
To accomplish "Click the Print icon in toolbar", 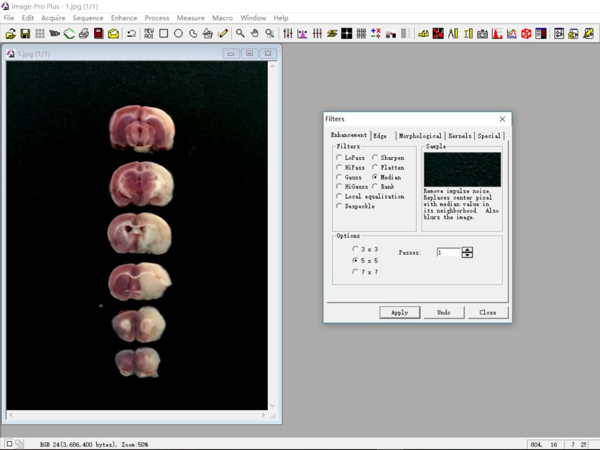I will tap(84, 34).
